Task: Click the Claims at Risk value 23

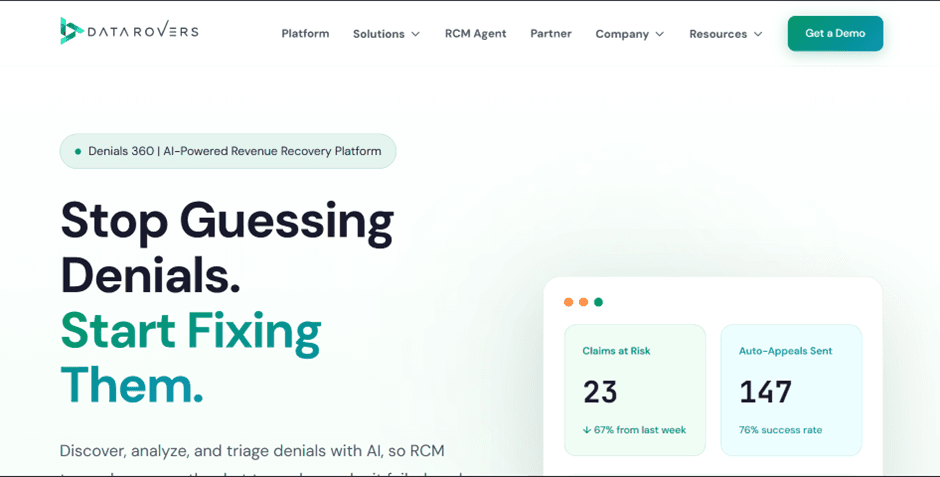Action: pos(600,392)
